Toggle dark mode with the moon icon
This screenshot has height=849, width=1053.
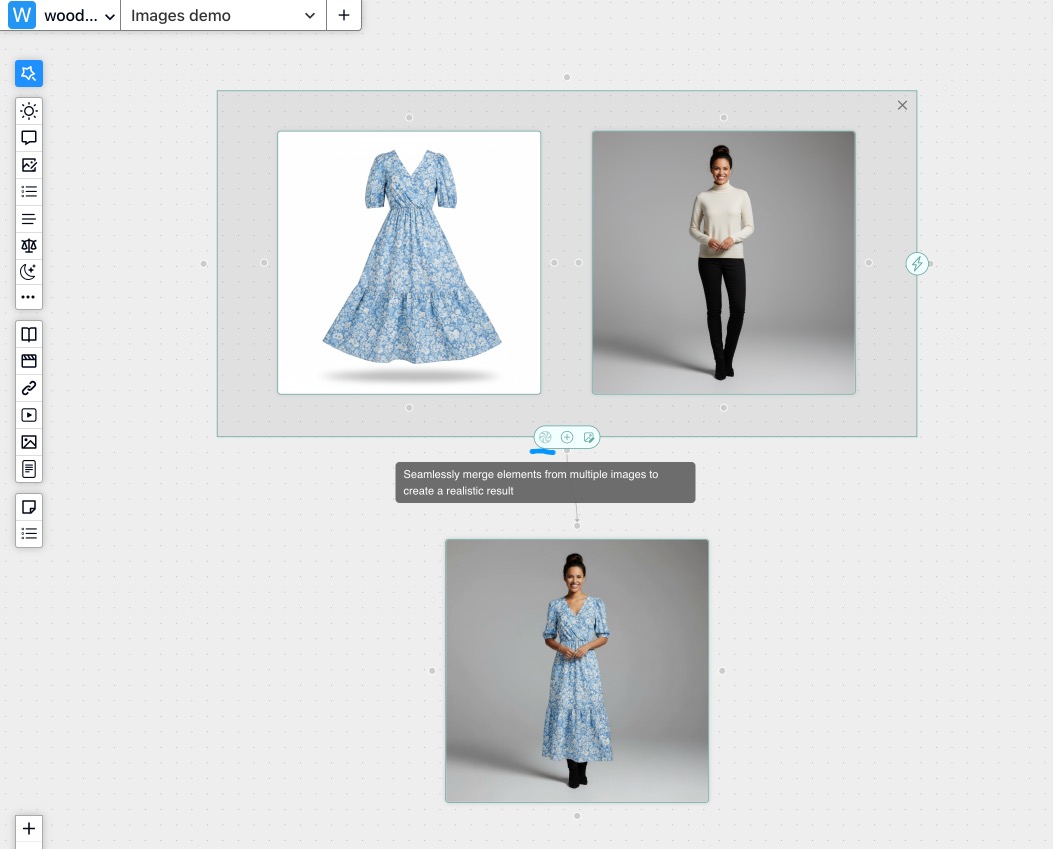click(29, 271)
